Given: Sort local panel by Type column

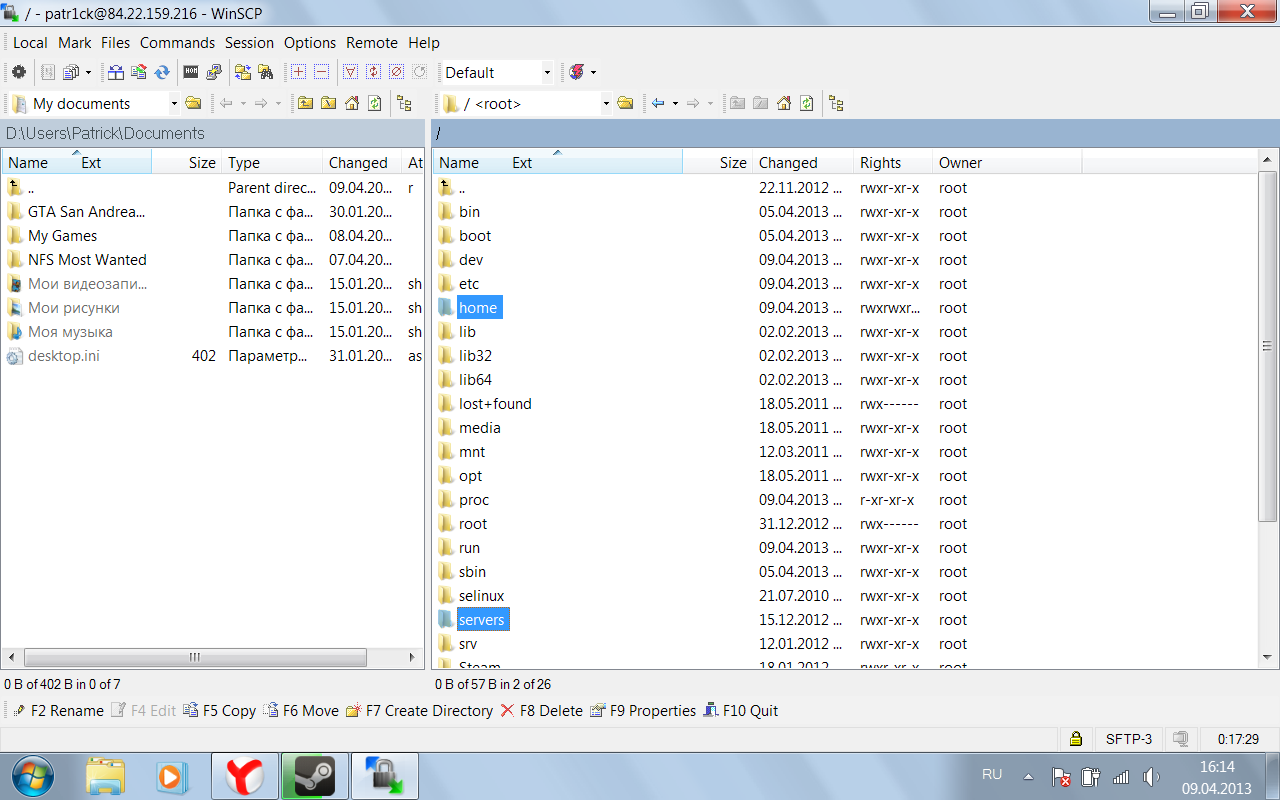Looking at the screenshot, I should coord(272,162).
